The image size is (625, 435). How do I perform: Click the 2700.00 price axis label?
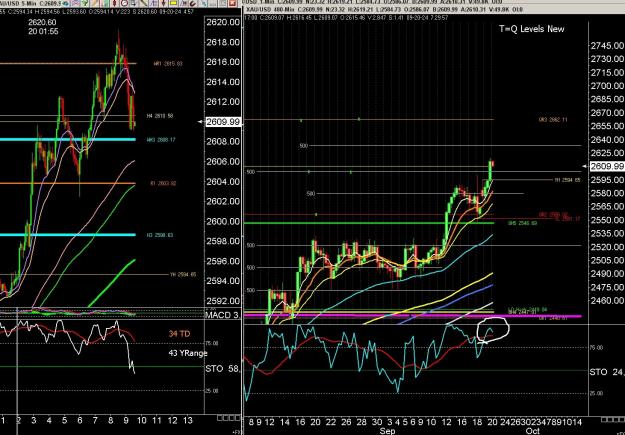click(x=607, y=86)
